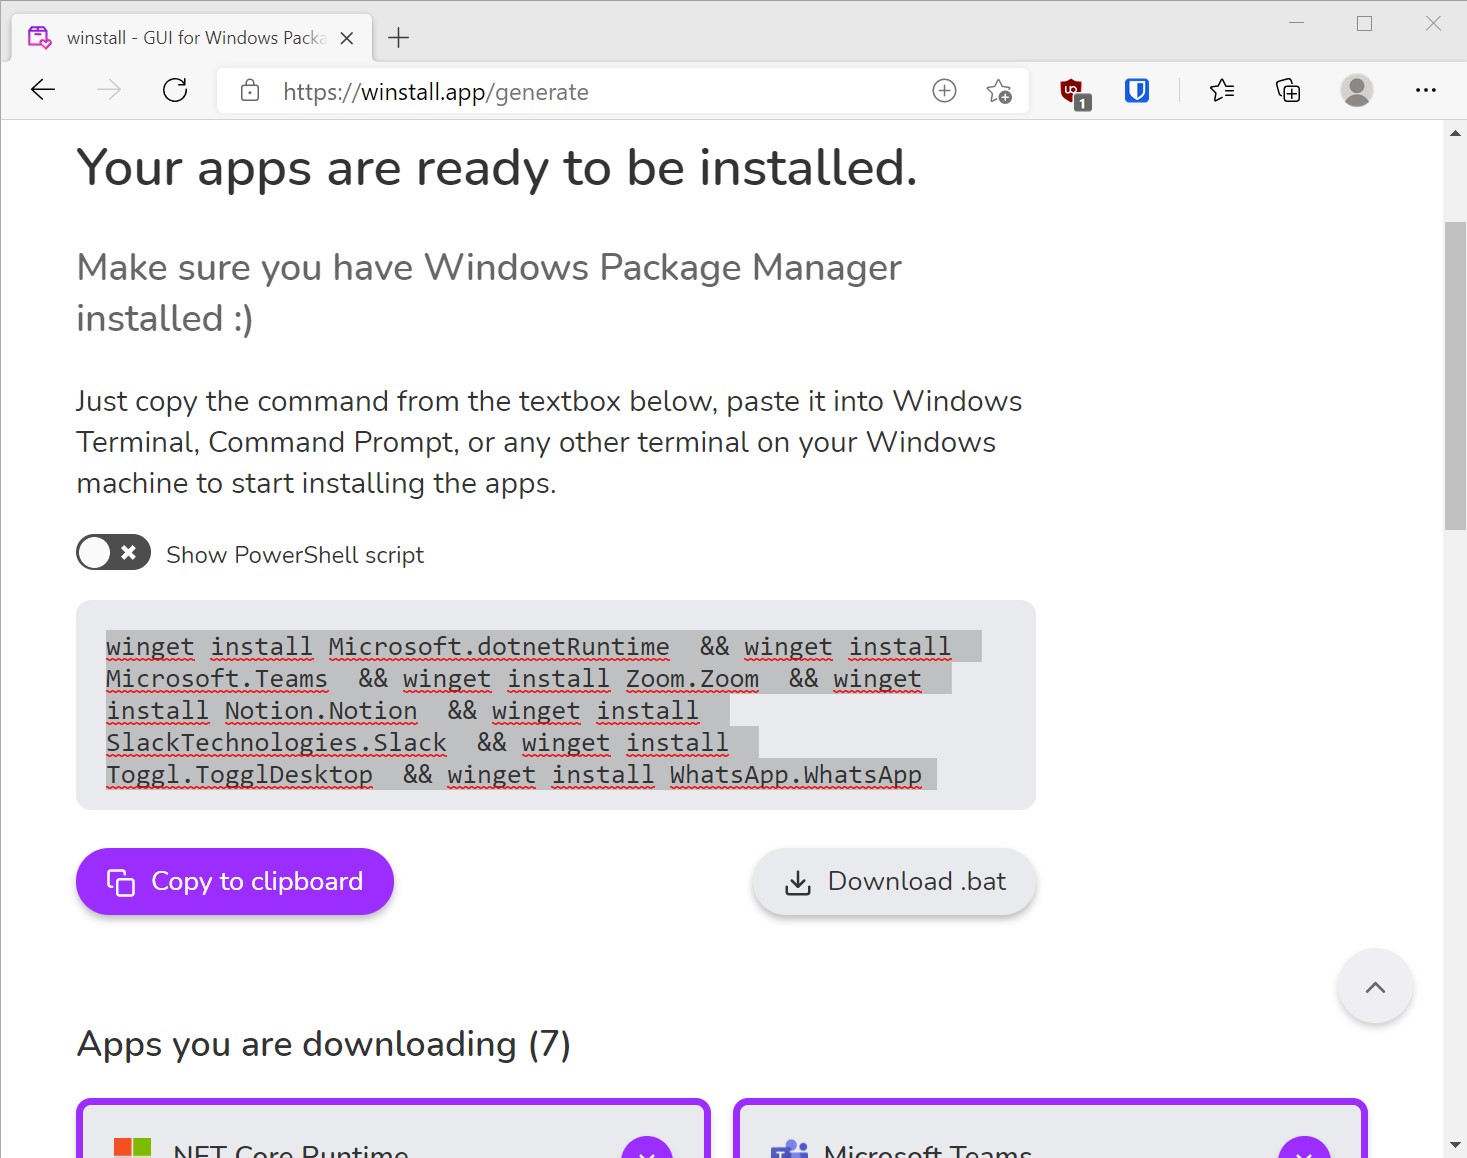The width and height of the screenshot is (1467, 1158).
Task: Click the page vertical scrollbar thumb
Action: (1455, 376)
